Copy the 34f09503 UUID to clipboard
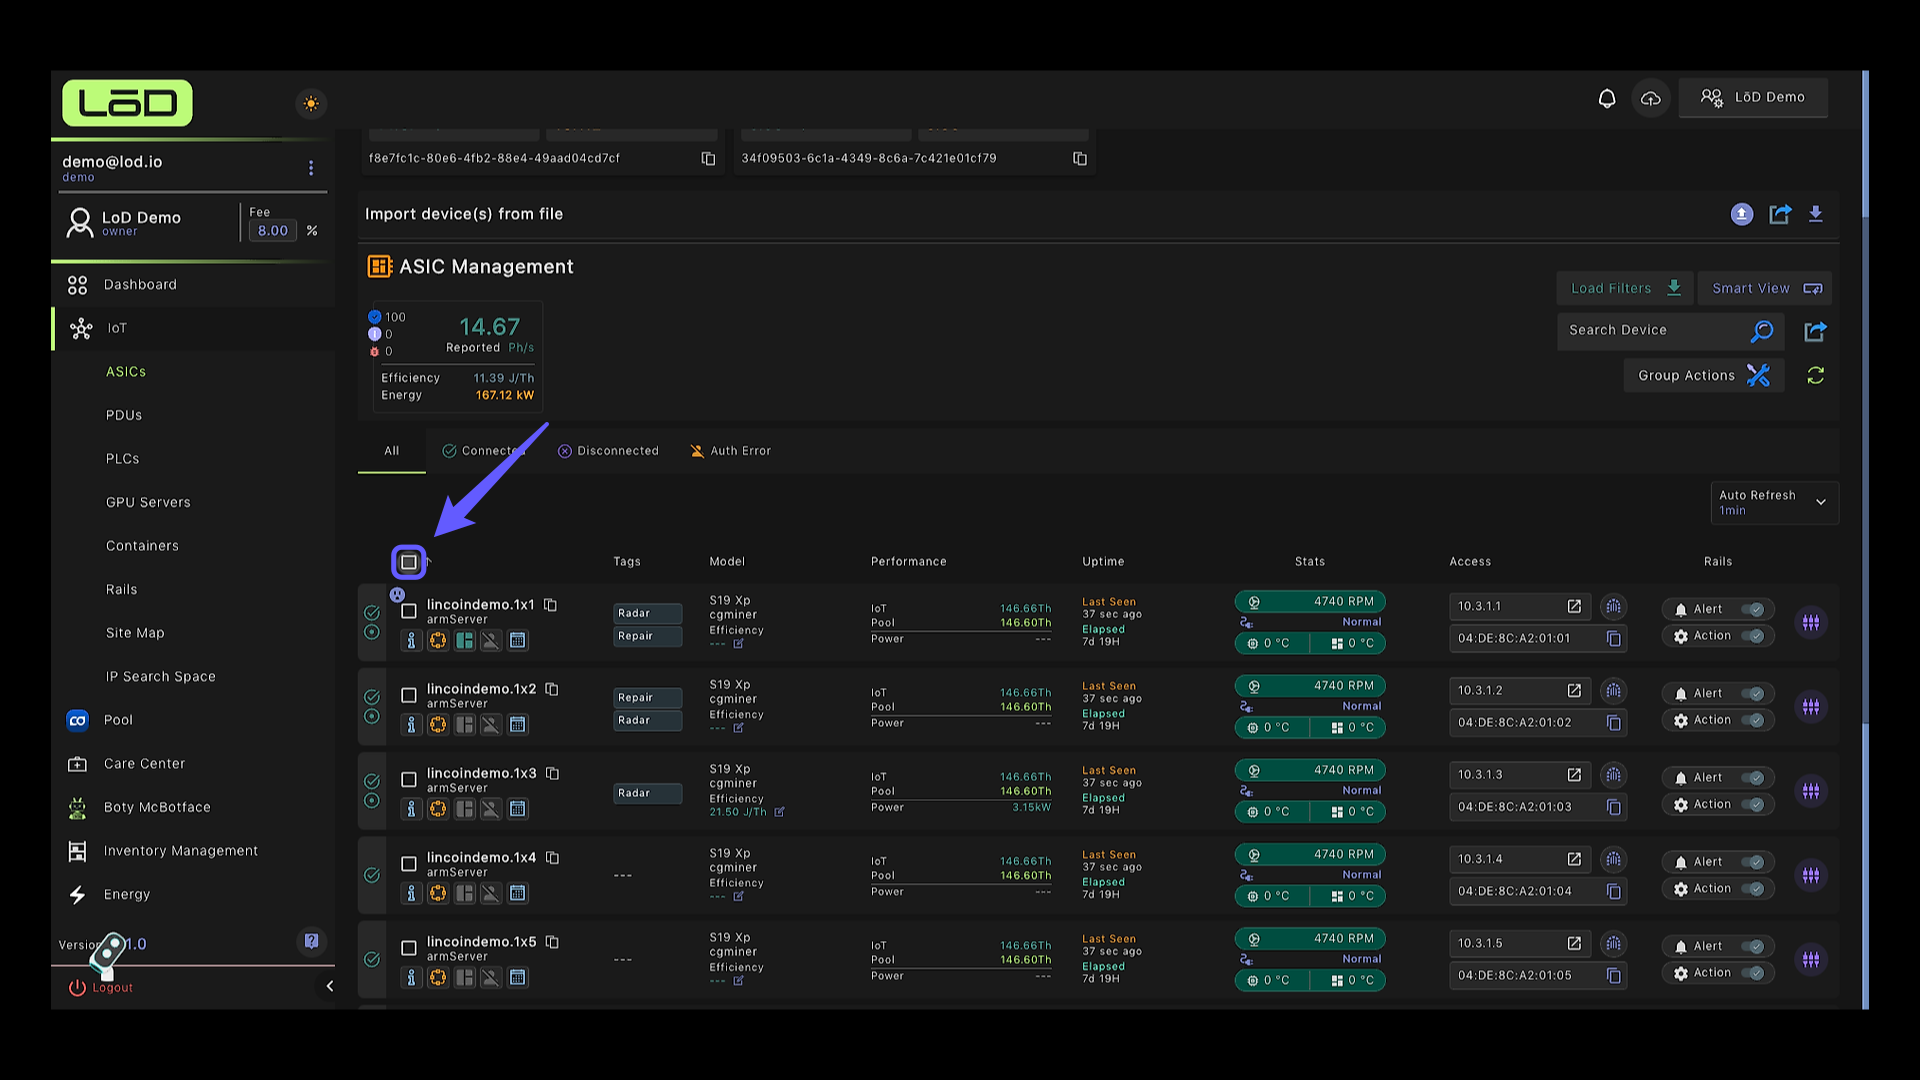This screenshot has width=1920, height=1080. pyautogui.click(x=1080, y=158)
